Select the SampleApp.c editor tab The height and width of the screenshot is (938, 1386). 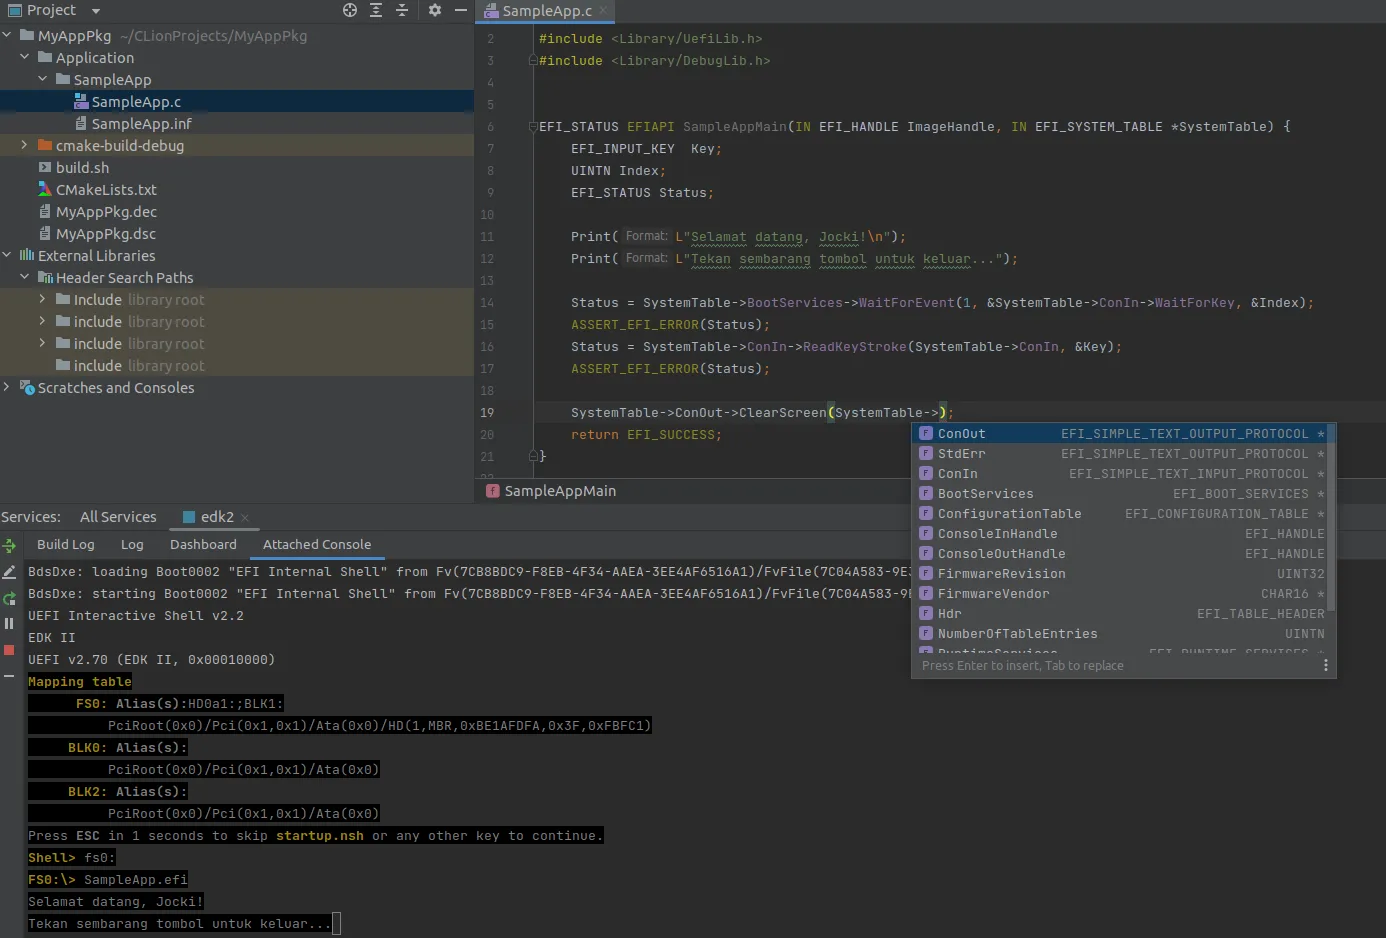[x=546, y=11]
